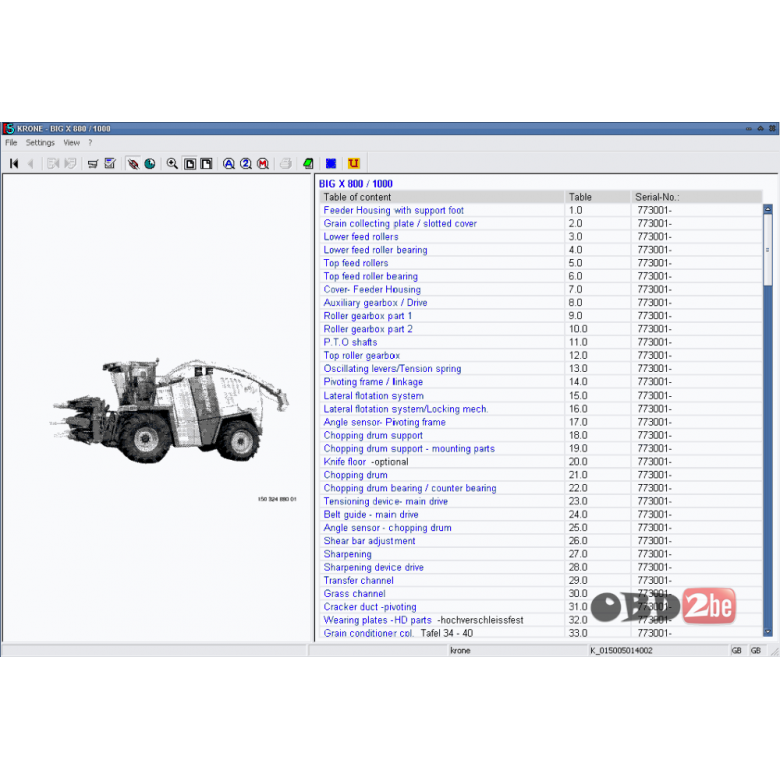This screenshot has height=780, width=780.
Task: Select 'Lower feed rollers' table entry
Action: 361,237
